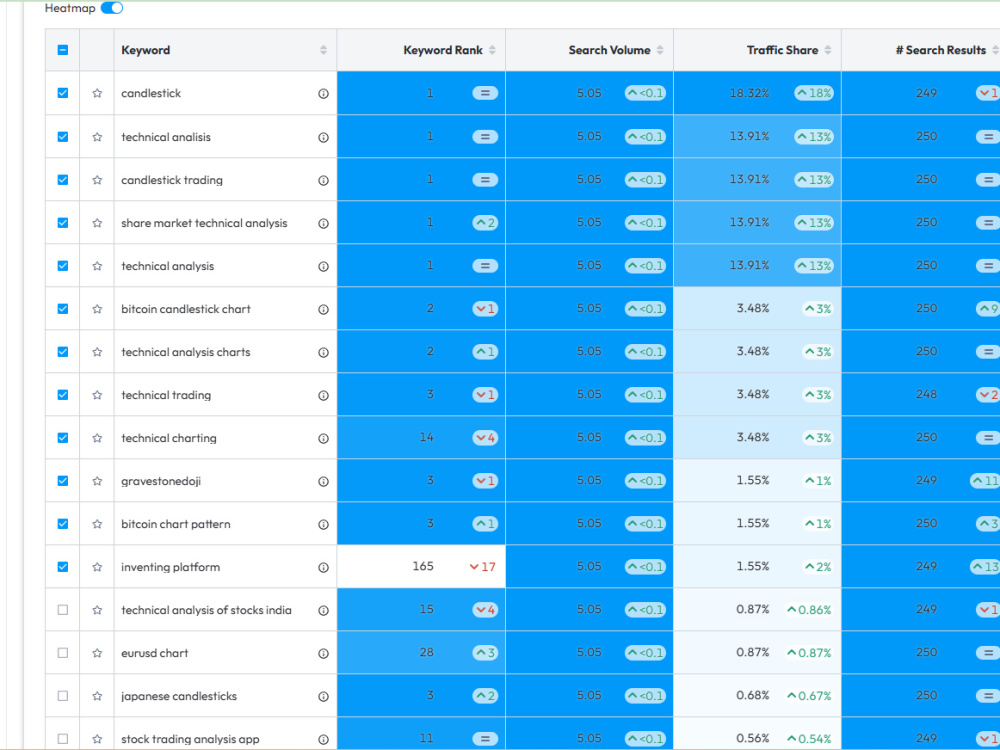This screenshot has width=1000, height=750.
Task: Open info for technical analysis charts
Action: point(323,352)
